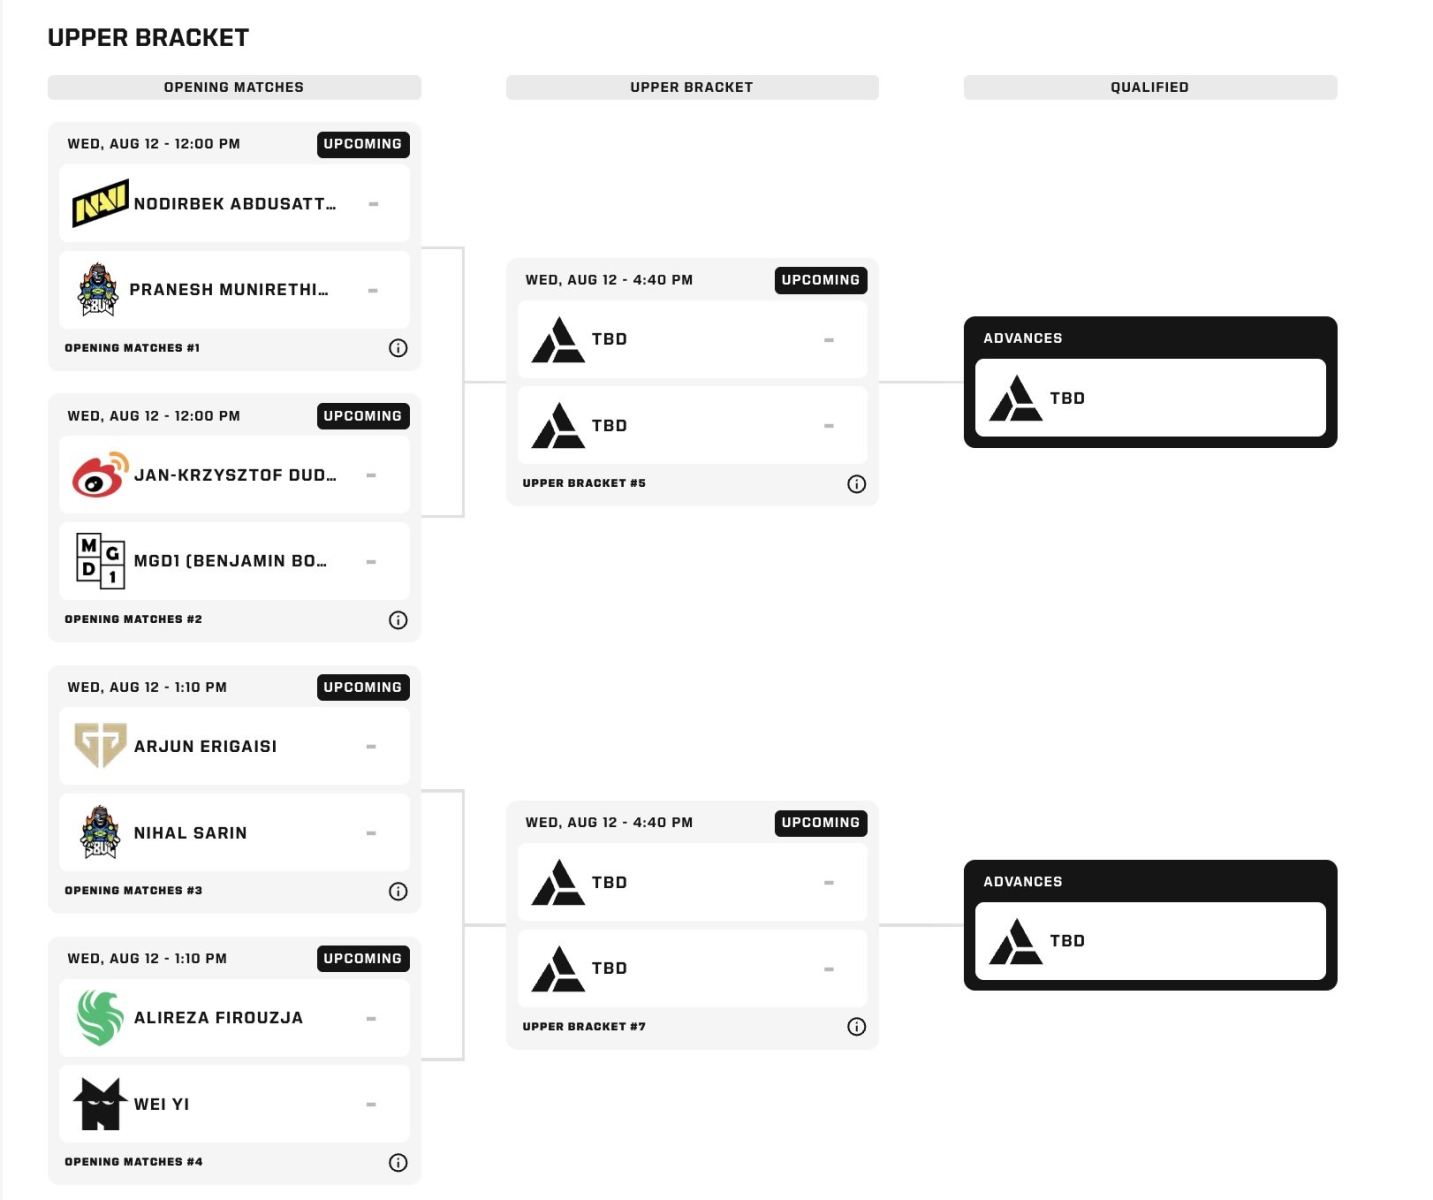This screenshot has width=1433, height=1200.
Task: Open info icon for Opening Matches #3
Action: 398,891
